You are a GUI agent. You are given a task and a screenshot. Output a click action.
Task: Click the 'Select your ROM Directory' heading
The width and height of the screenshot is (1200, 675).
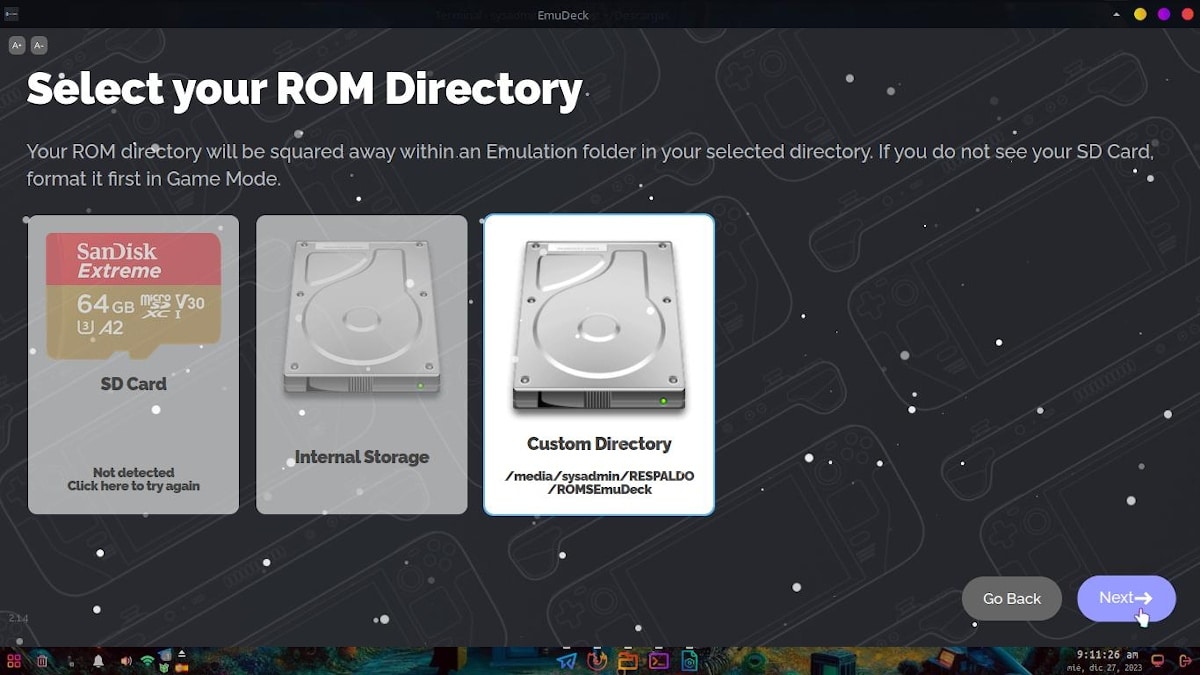pos(304,89)
